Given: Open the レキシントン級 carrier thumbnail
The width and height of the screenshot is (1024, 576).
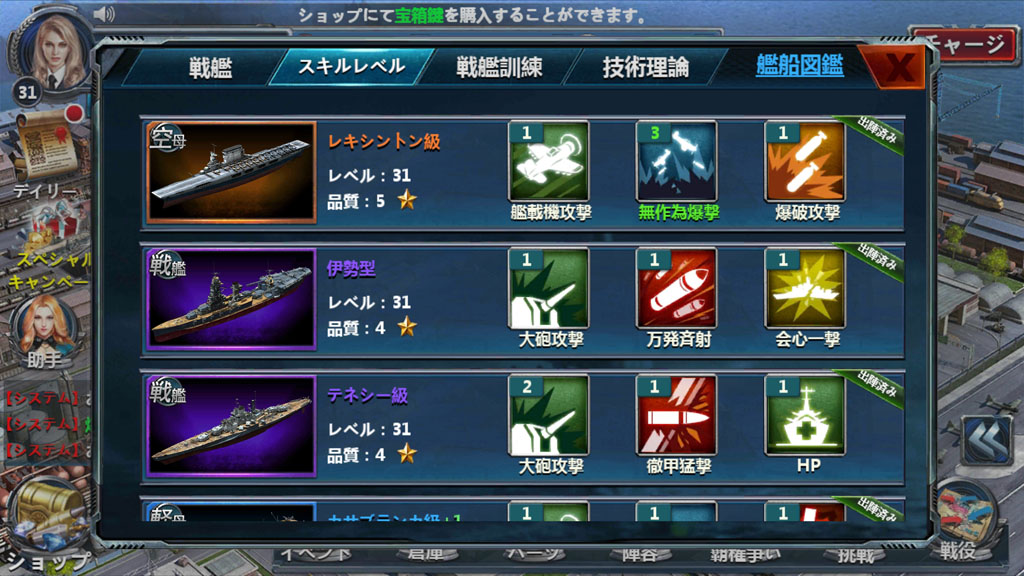Looking at the screenshot, I should click(231, 172).
